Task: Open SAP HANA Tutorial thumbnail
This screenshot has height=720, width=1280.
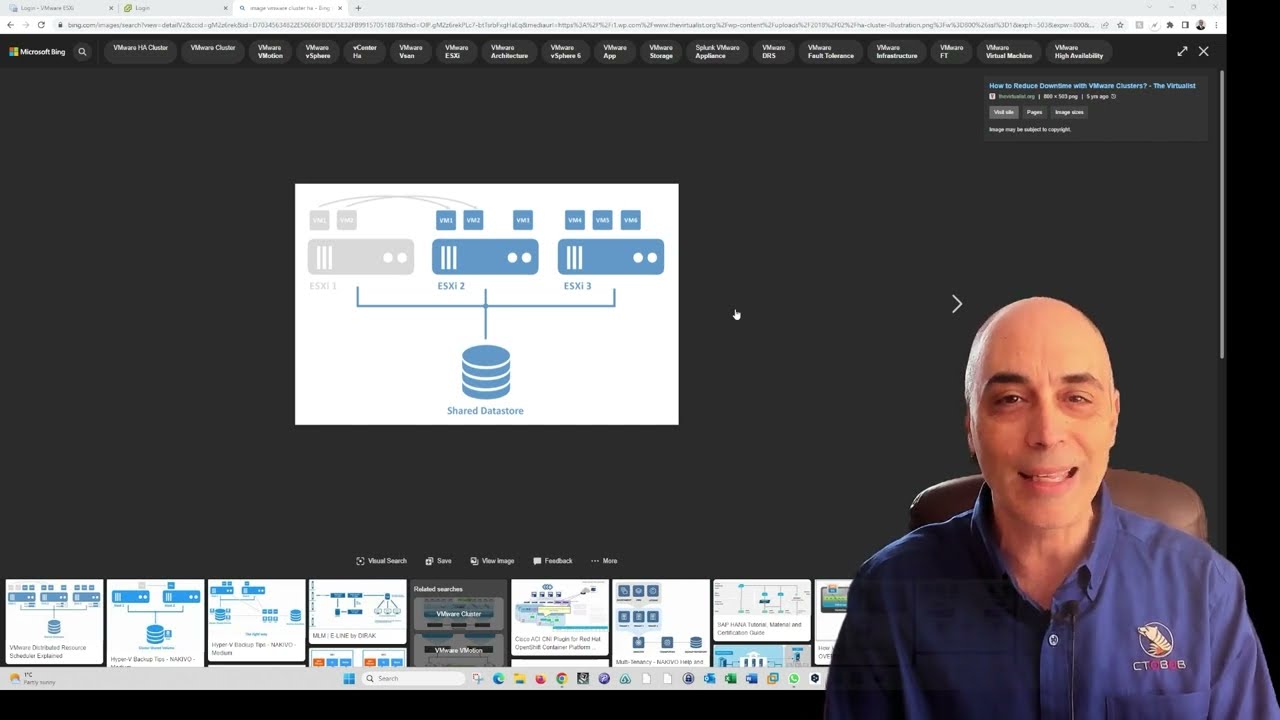Action: point(762,610)
